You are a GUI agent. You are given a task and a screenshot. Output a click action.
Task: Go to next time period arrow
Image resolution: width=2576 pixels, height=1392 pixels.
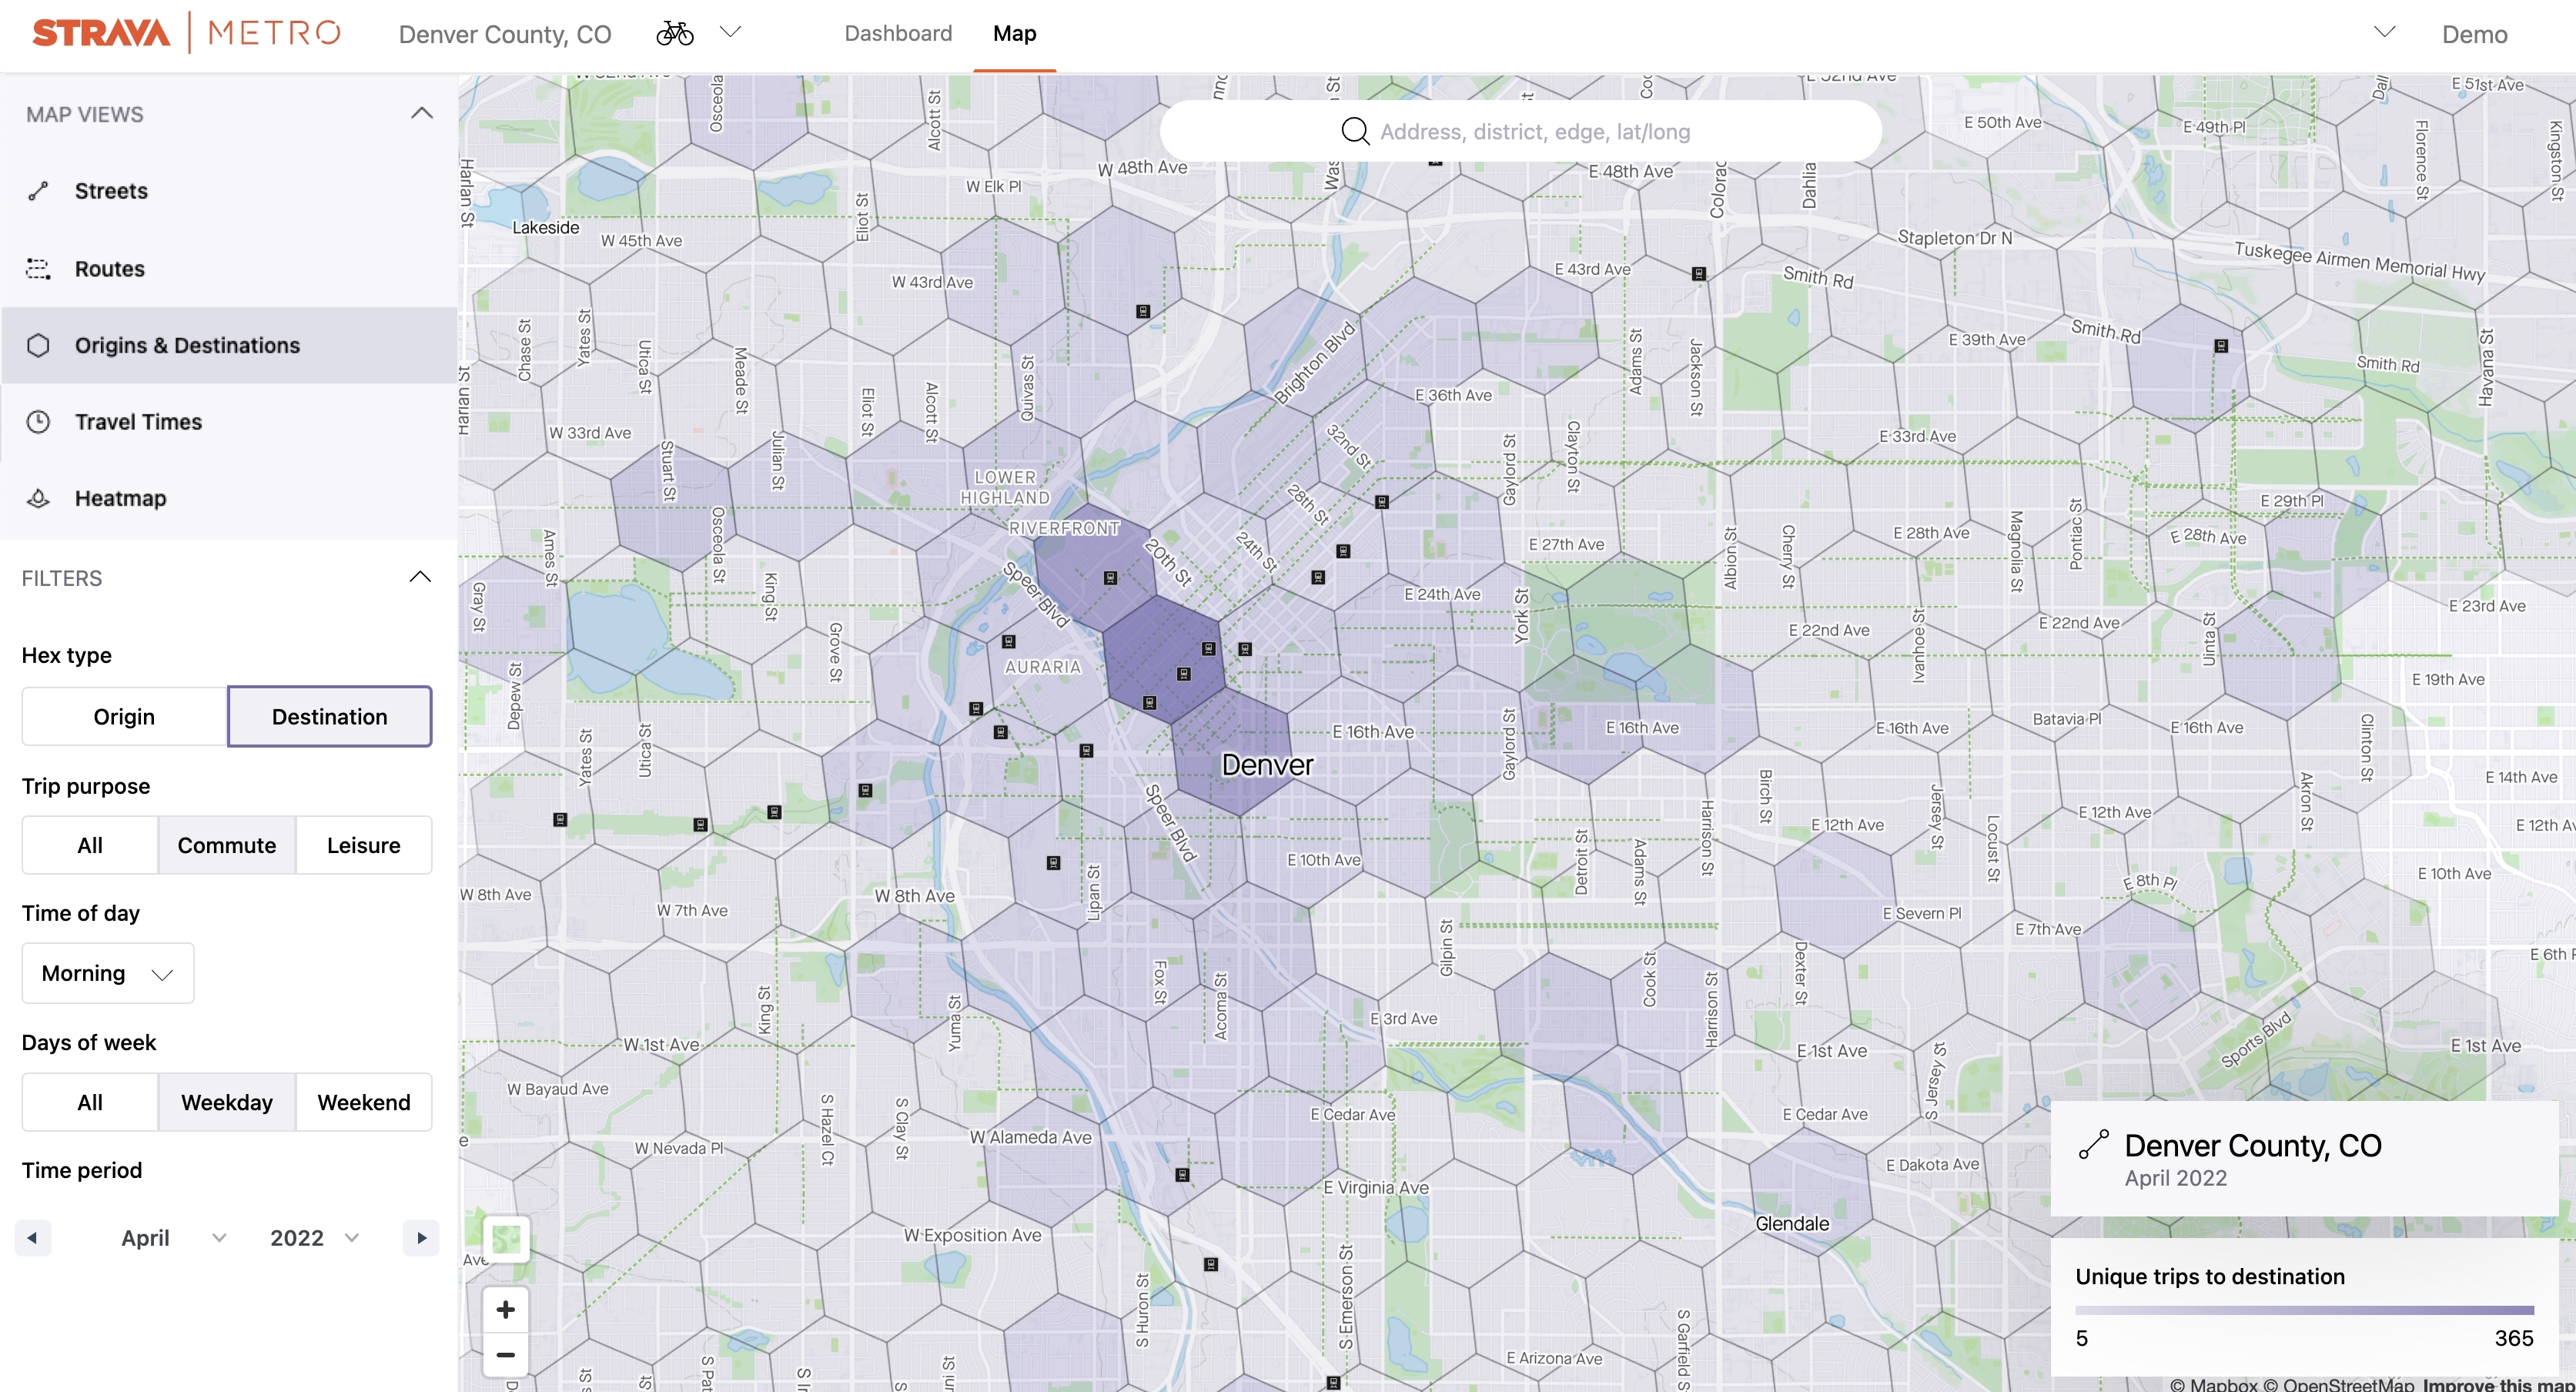pyautogui.click(x=421, y=1238)
